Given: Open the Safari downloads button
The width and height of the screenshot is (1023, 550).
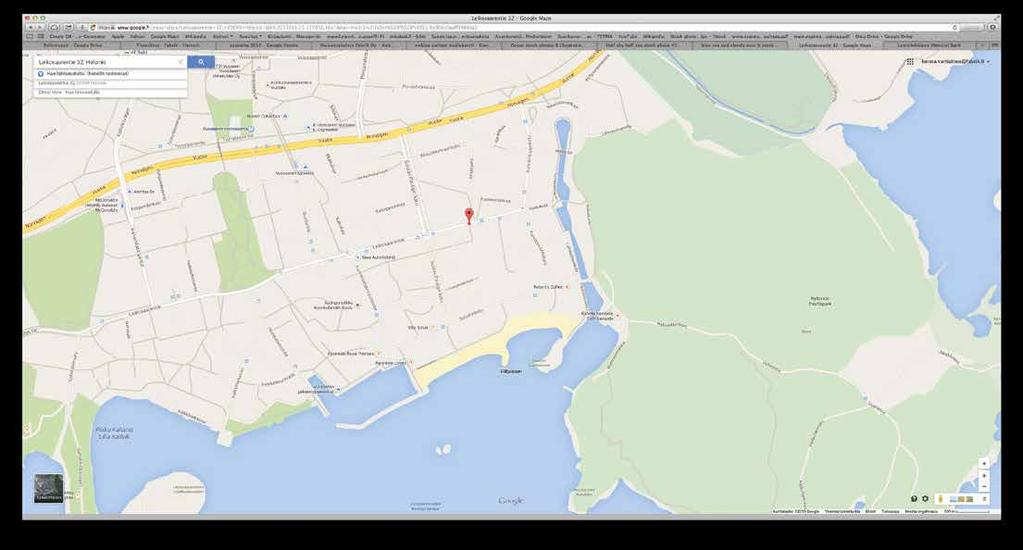Looking at the screenshot, I should [x=993, y=27].
